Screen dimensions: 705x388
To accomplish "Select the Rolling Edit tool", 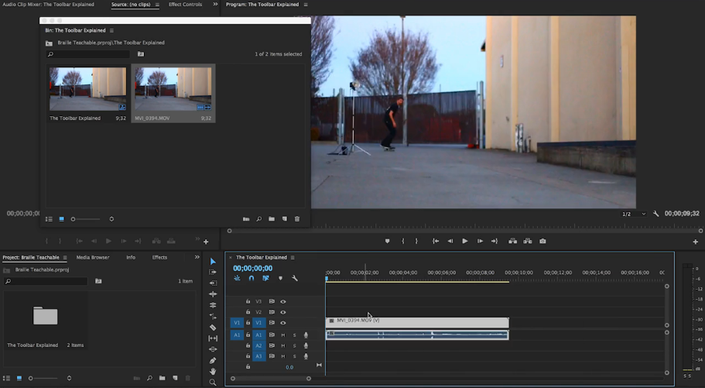I will pyautogui.click(x=213, y=305).
